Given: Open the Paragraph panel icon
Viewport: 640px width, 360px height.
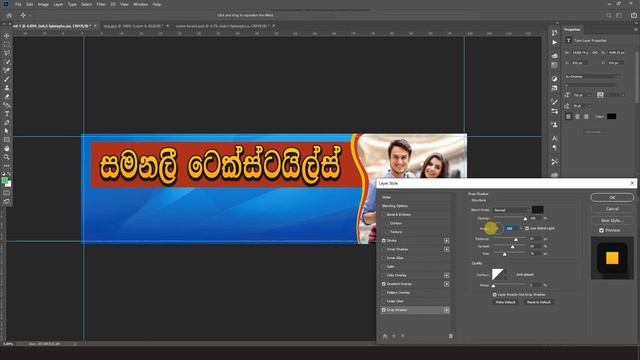Looking at the screenshot, I should tap(554, 148).
